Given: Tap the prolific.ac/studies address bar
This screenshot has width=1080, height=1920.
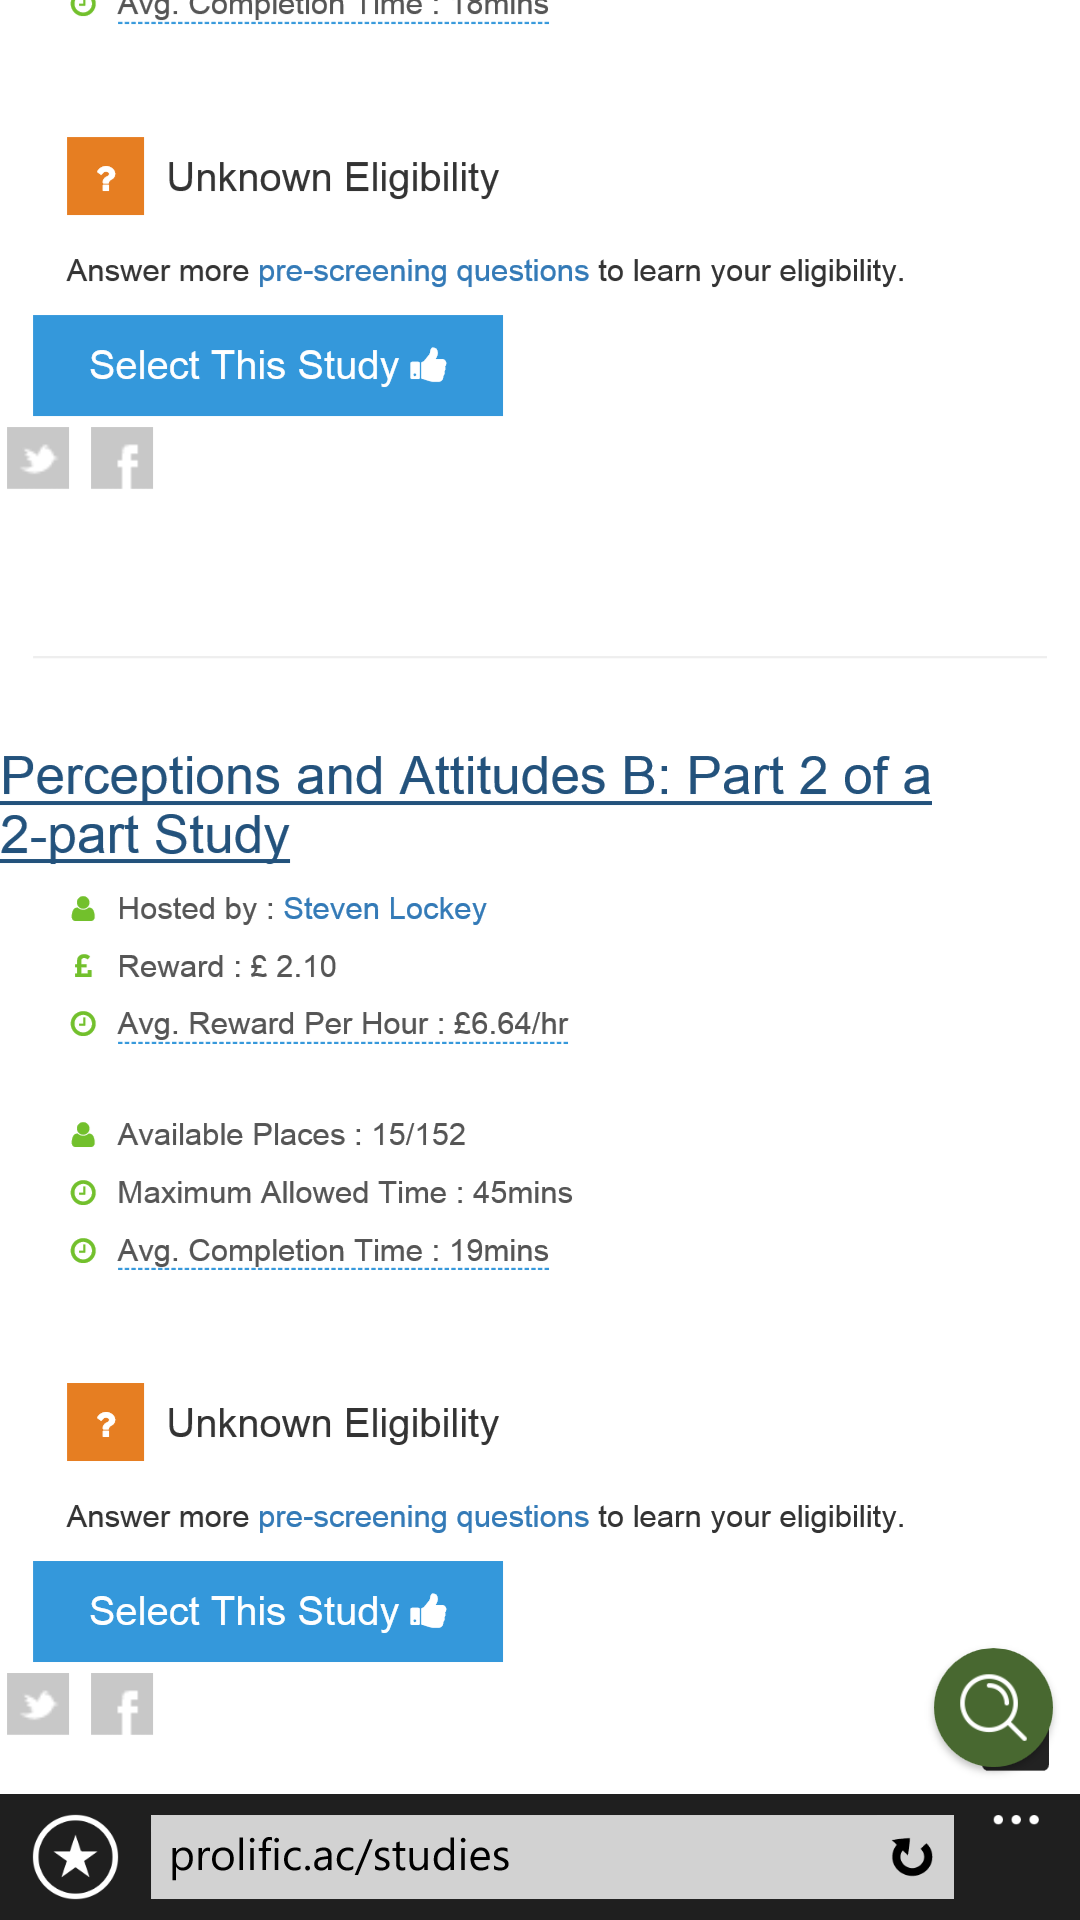Looking at the screenshot, I should pyautogui.click(x=520, y=1857).
